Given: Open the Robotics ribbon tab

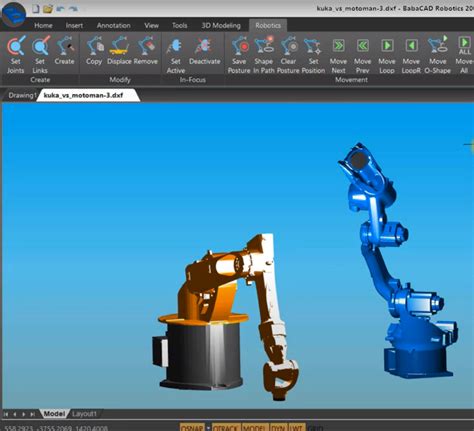Looking at the screenshot, I should tap(268, 25).
